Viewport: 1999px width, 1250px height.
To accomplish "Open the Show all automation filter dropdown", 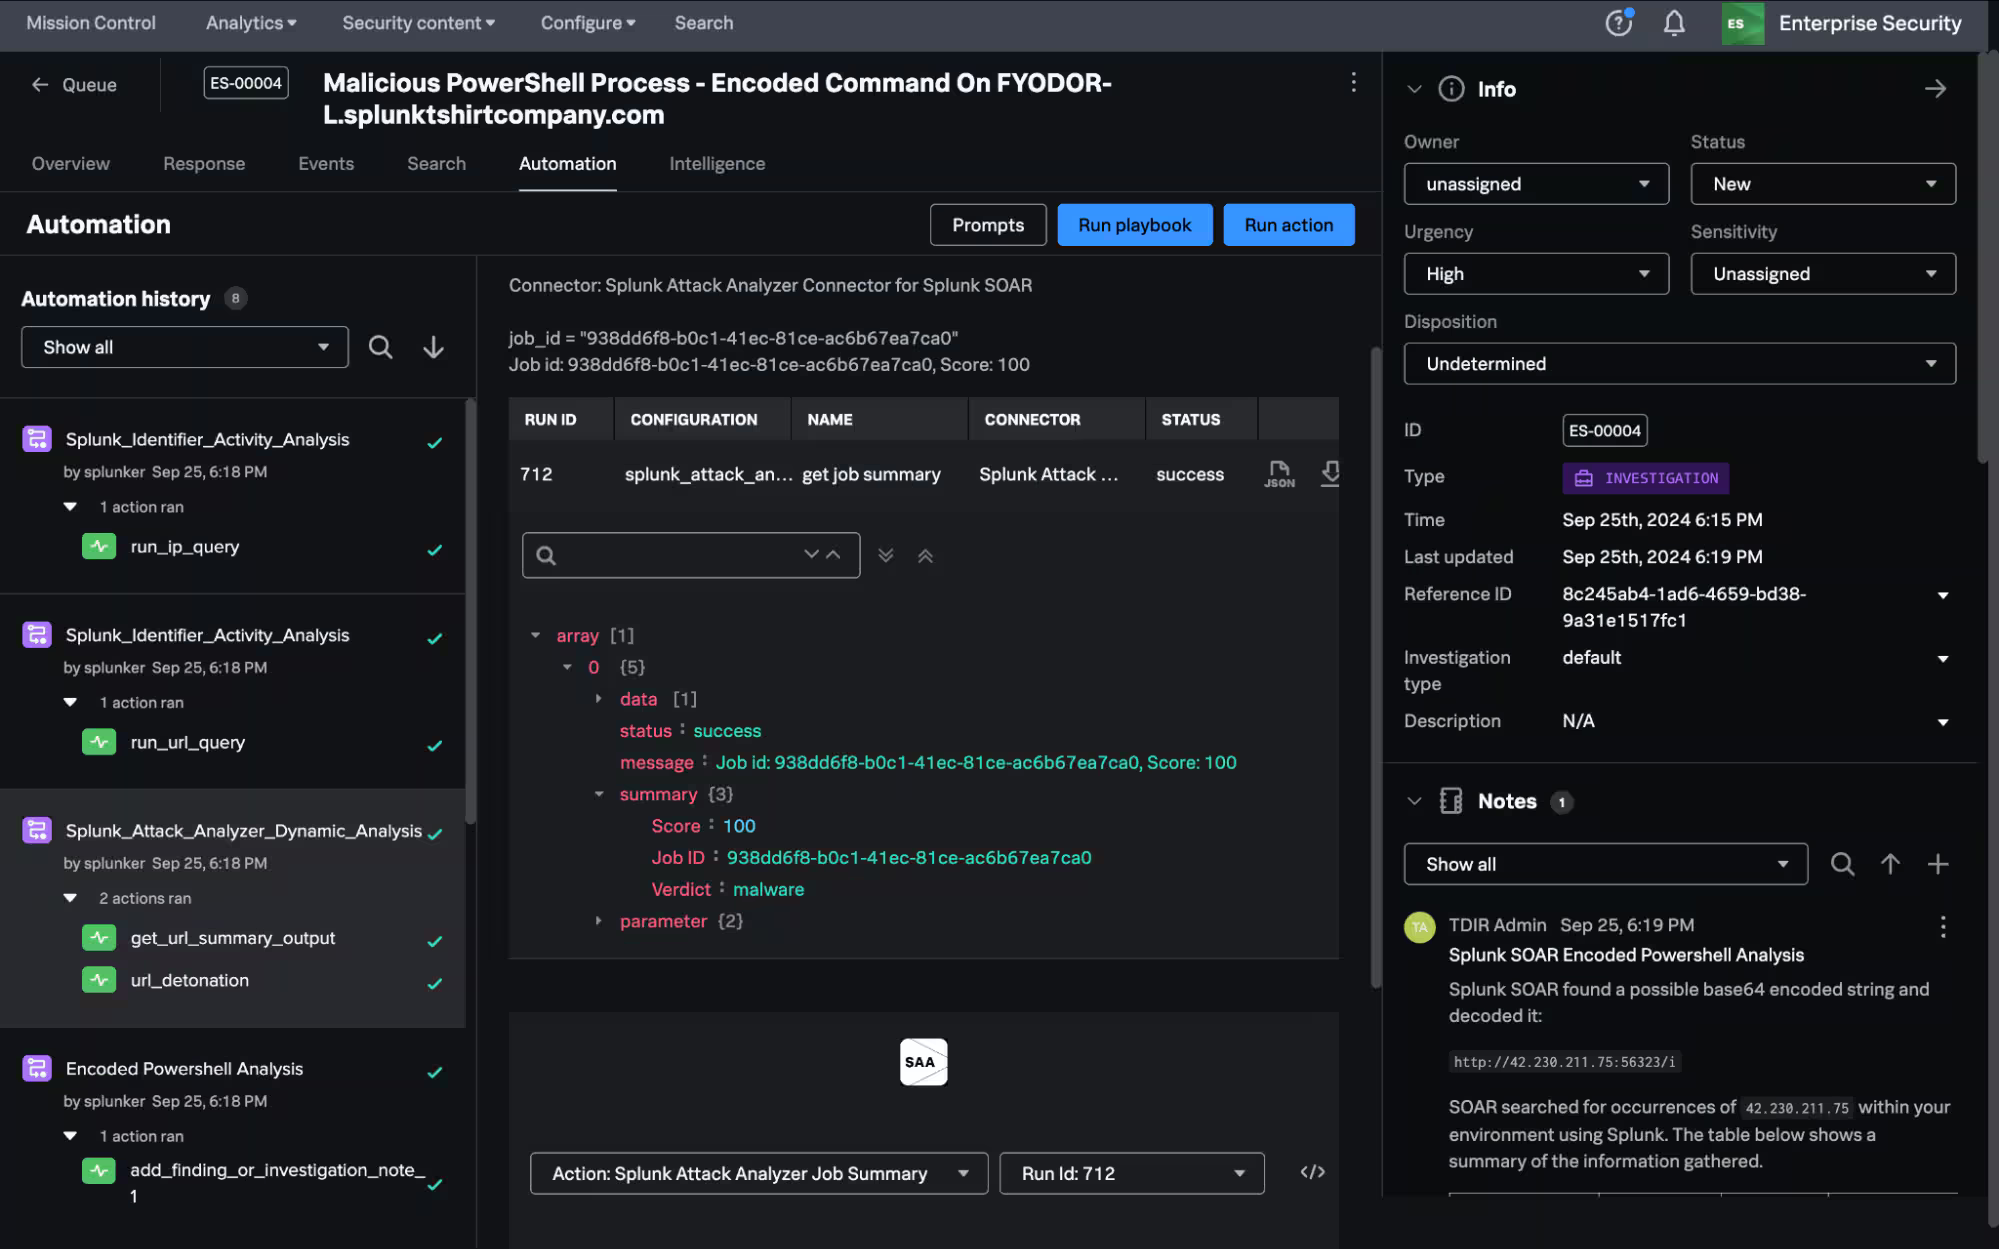I will [184, 347].
